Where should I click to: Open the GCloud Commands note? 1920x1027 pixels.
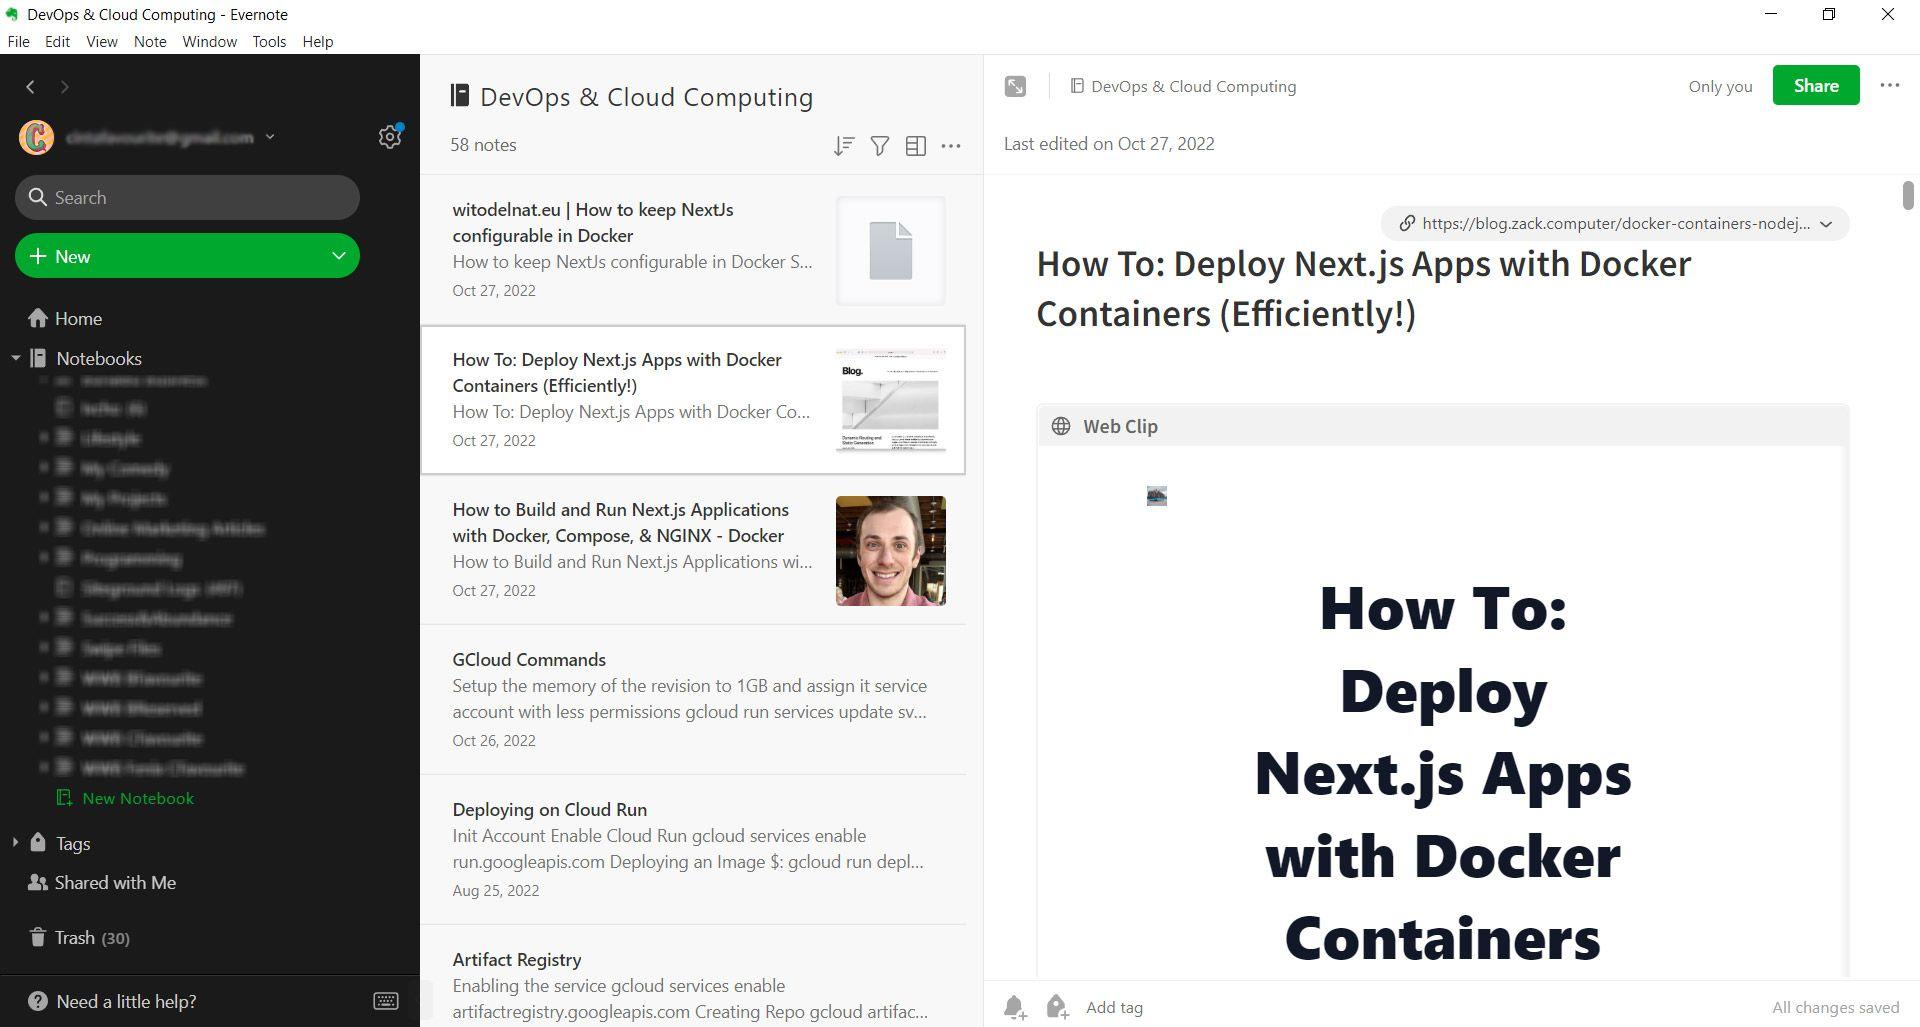(693, 700)
